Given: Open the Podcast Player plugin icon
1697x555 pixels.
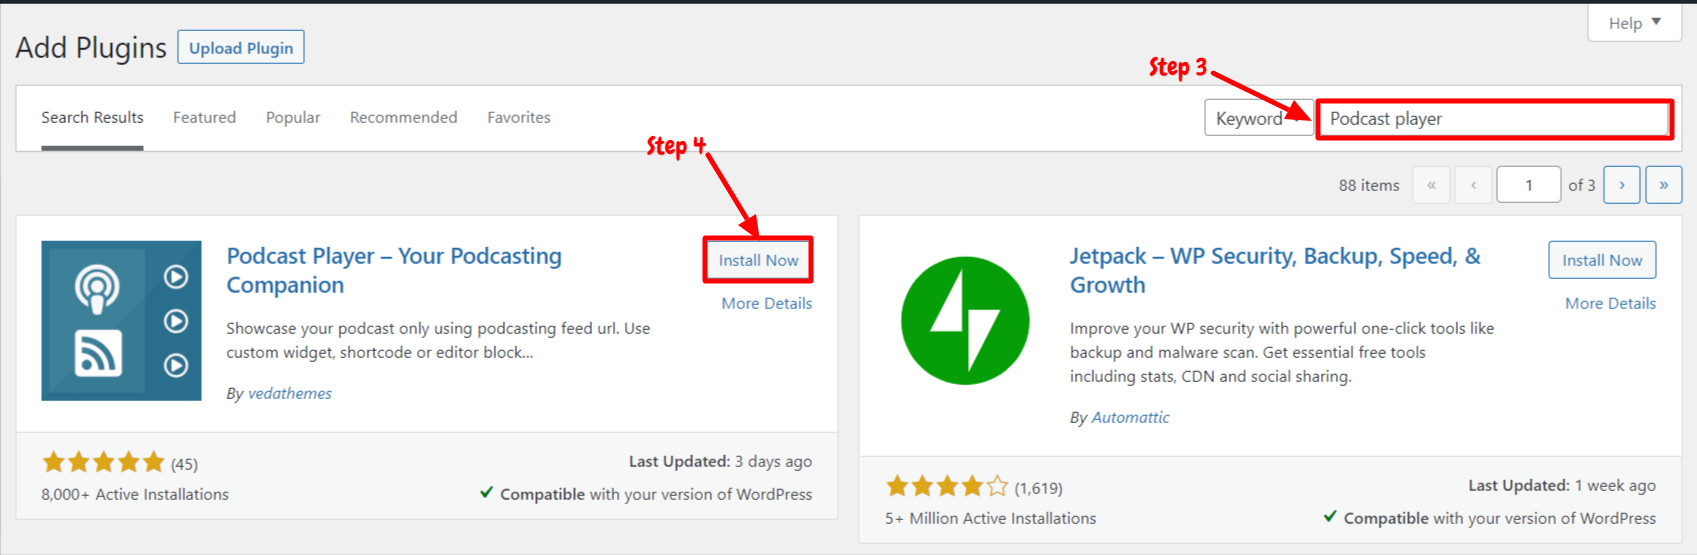Looking at the screenshot, I should click(121, 320).
